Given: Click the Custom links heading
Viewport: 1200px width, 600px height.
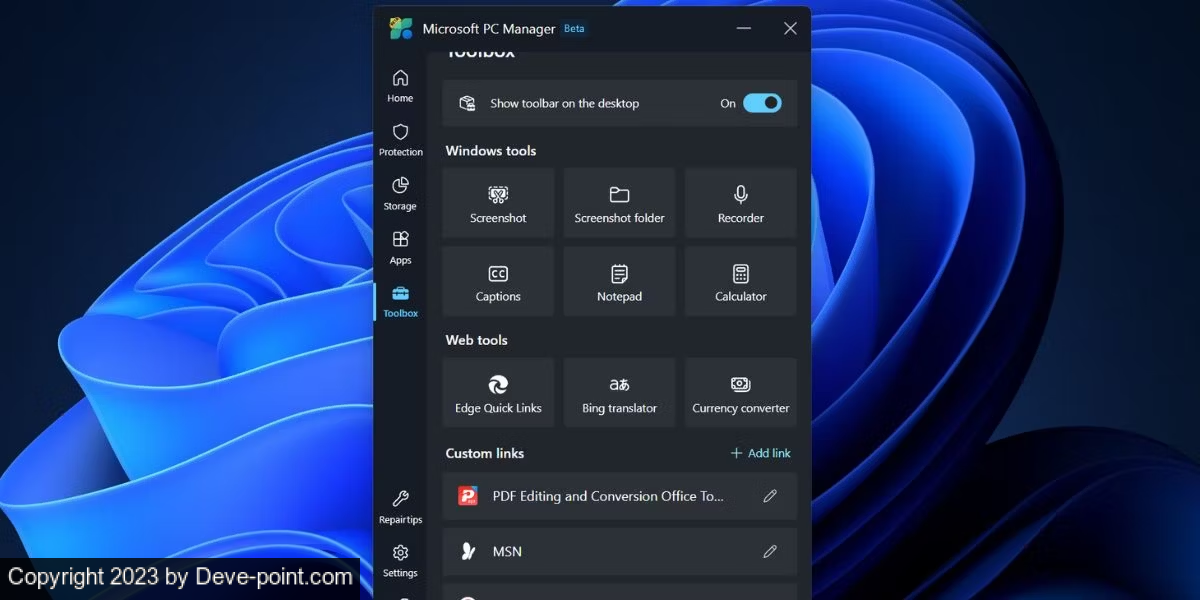Looking at the screenshot, I should pos(485,453).
